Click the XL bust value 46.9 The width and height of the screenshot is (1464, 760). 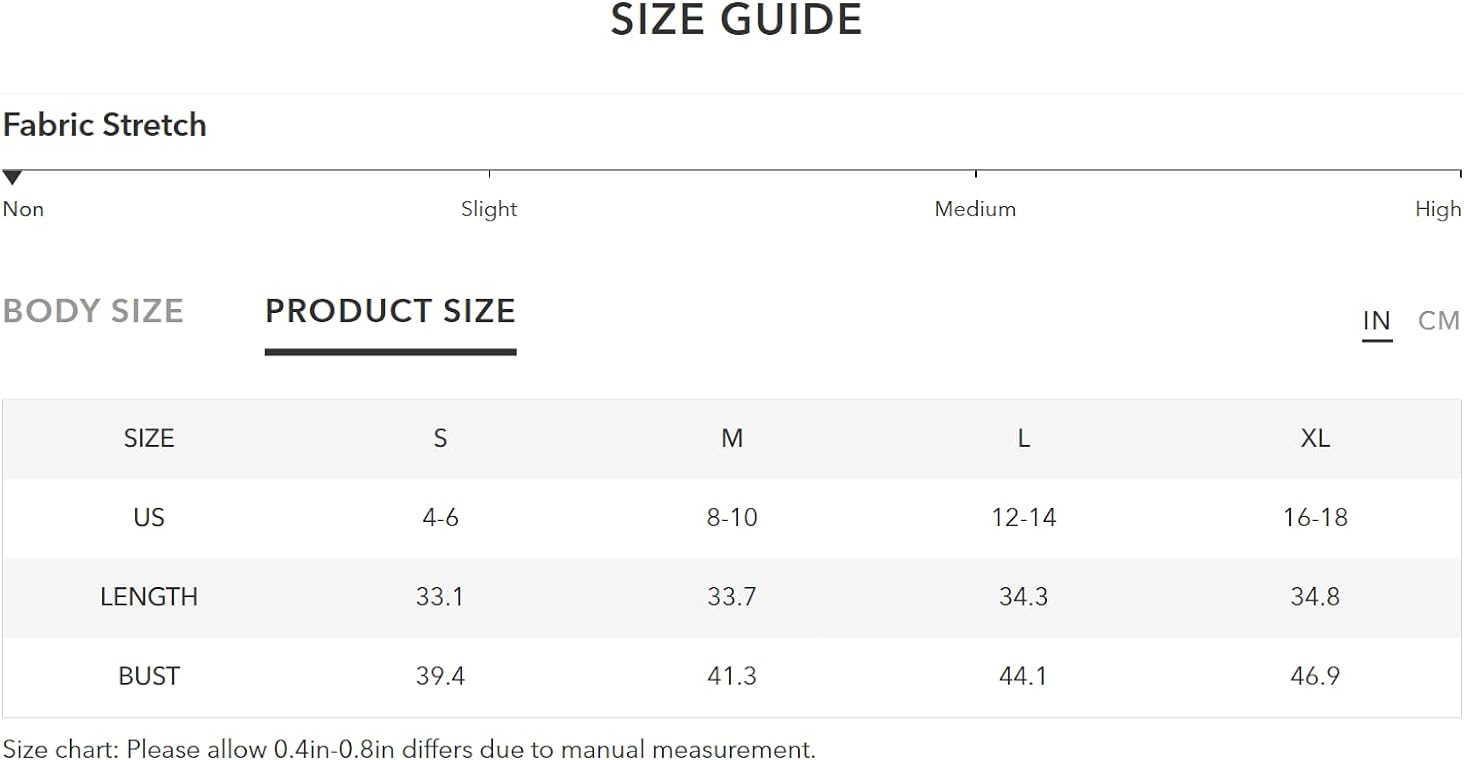(1315, 676)
